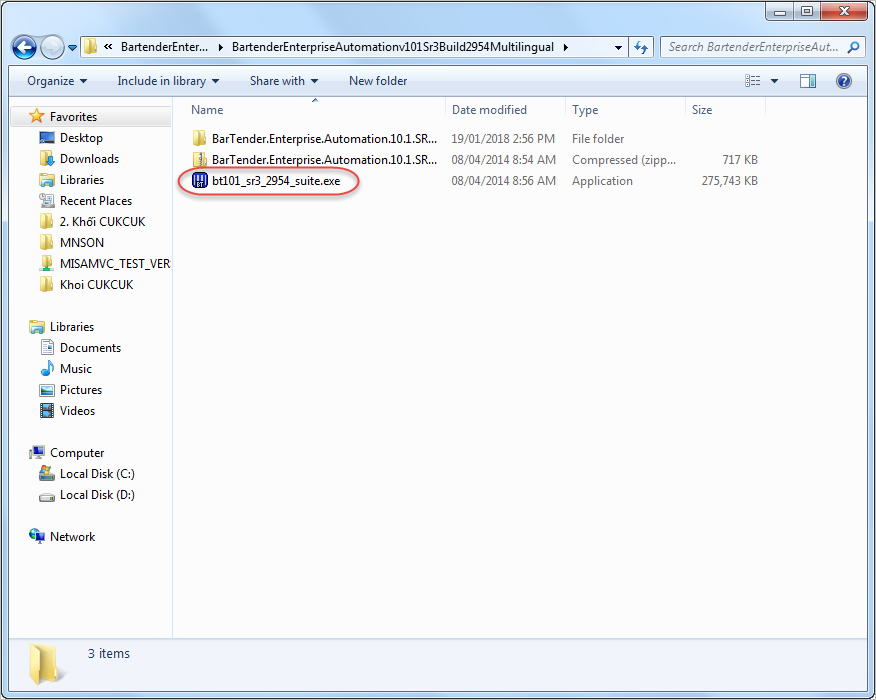Open Include in library menu

point(168,81)
